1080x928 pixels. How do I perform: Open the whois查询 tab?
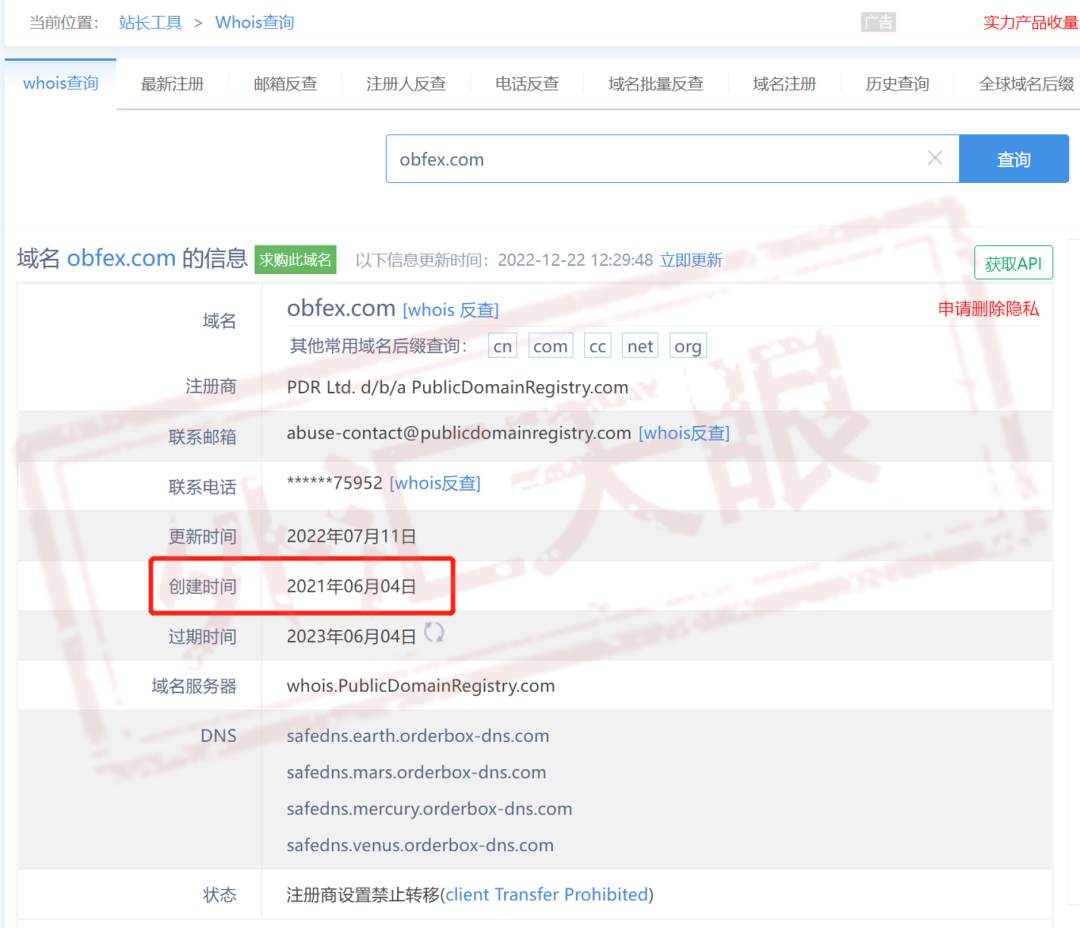61,83
